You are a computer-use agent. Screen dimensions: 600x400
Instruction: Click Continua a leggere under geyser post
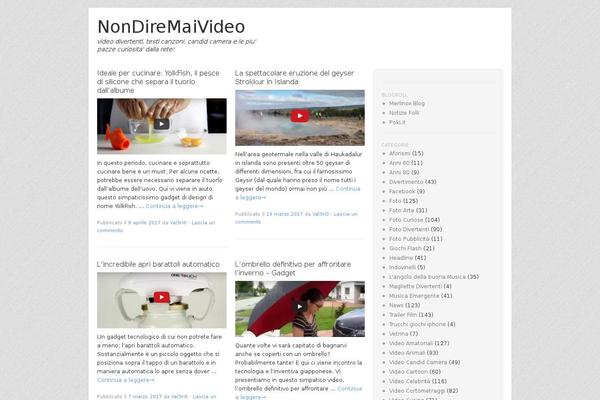pyautogui.click(x=298, y=193)
